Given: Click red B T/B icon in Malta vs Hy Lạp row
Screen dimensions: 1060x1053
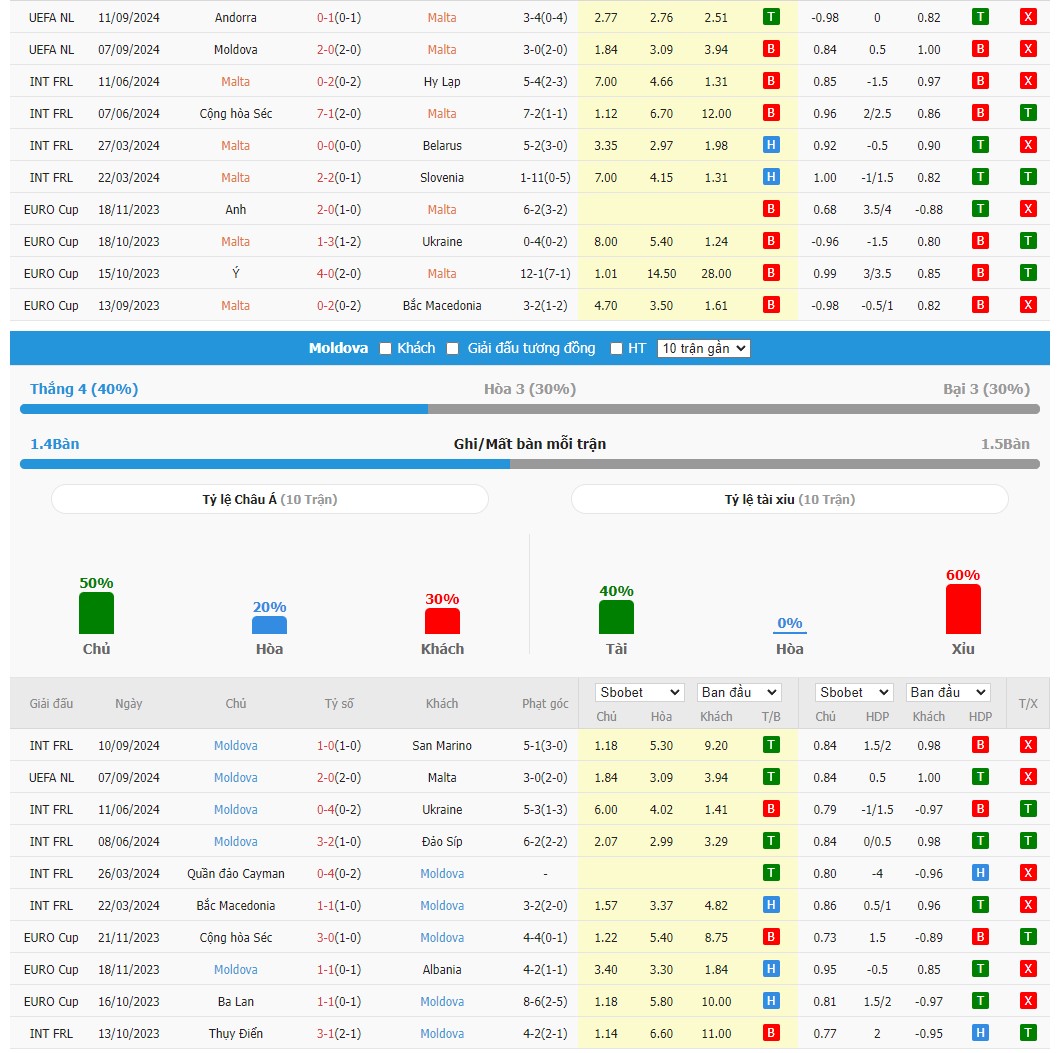Looking at the screenshot, I should pos(771,81).
